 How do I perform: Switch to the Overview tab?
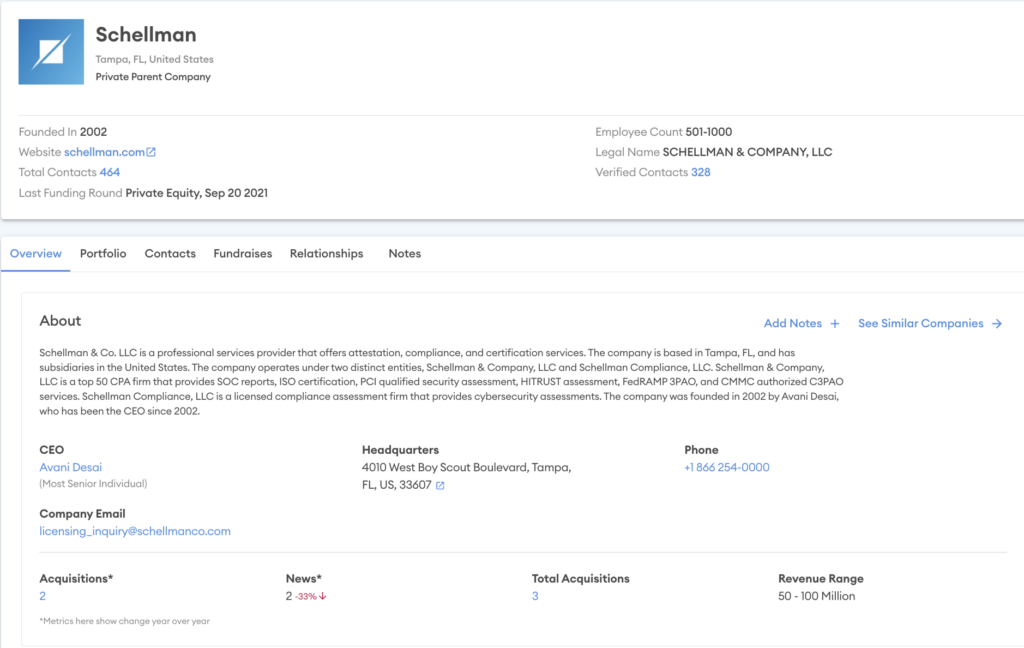[x=36, y=253]
